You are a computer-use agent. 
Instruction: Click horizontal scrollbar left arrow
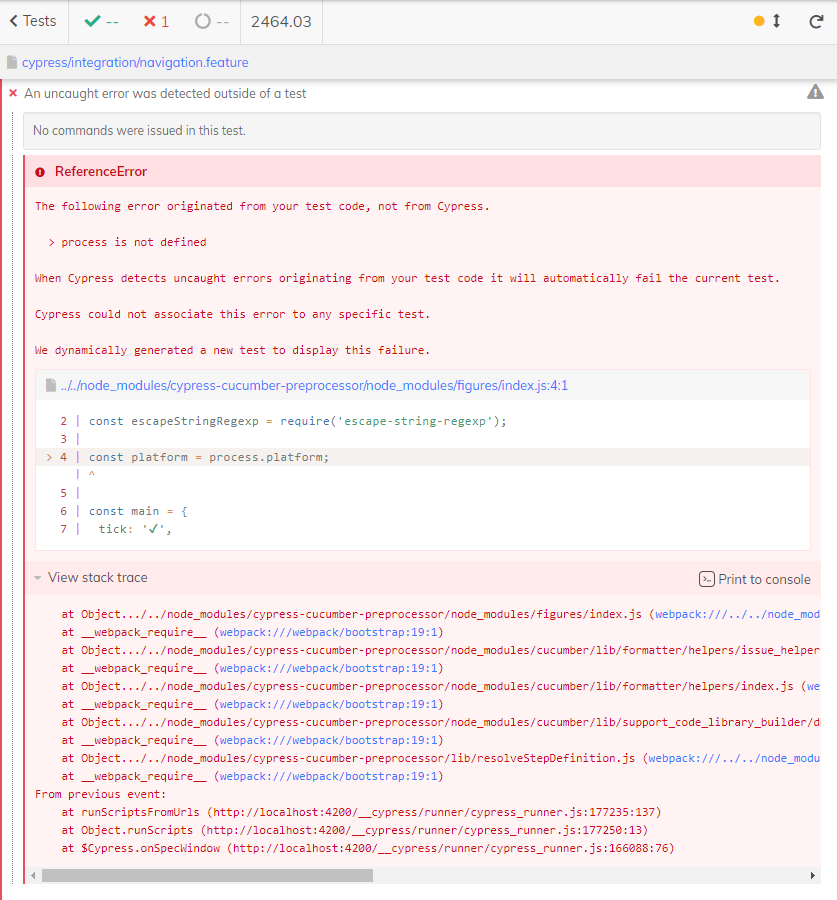(33, 875)
